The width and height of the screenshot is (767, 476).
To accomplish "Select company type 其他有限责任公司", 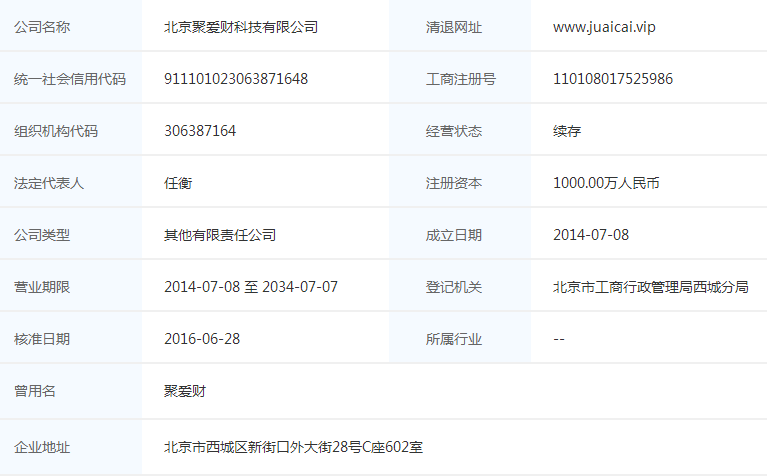I will 220,235.
